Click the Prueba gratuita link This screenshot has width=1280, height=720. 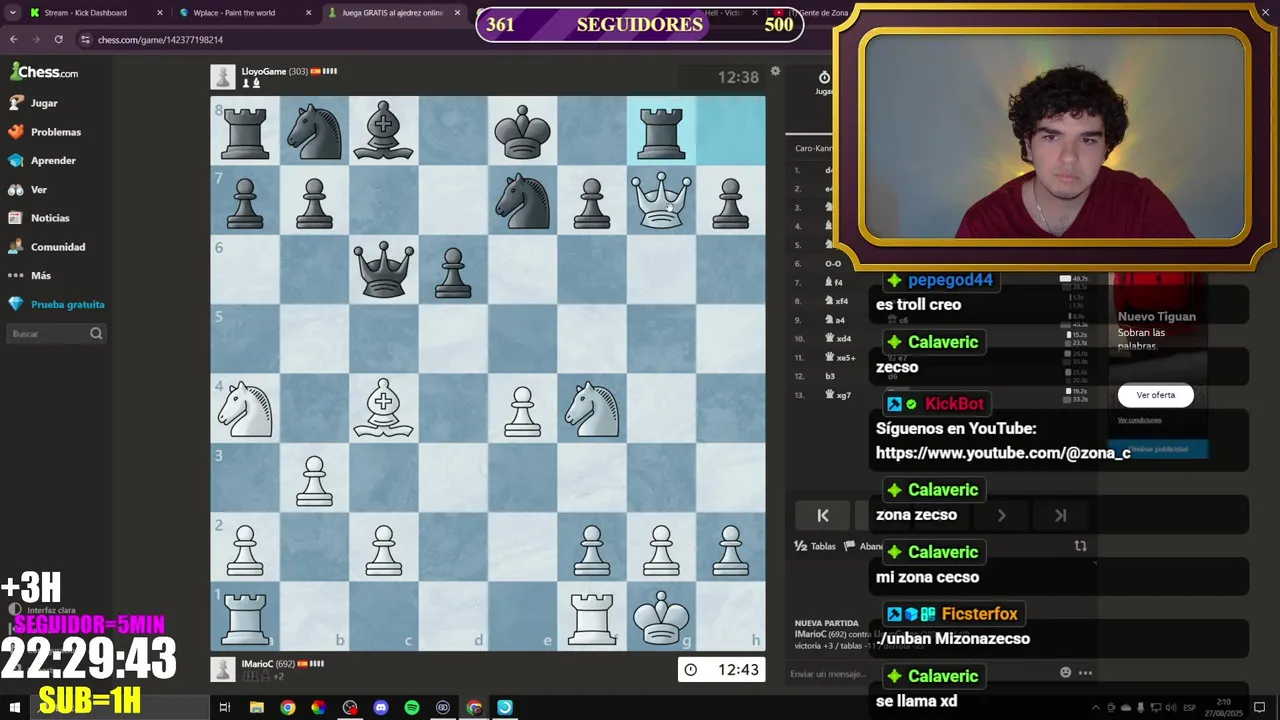56,304
